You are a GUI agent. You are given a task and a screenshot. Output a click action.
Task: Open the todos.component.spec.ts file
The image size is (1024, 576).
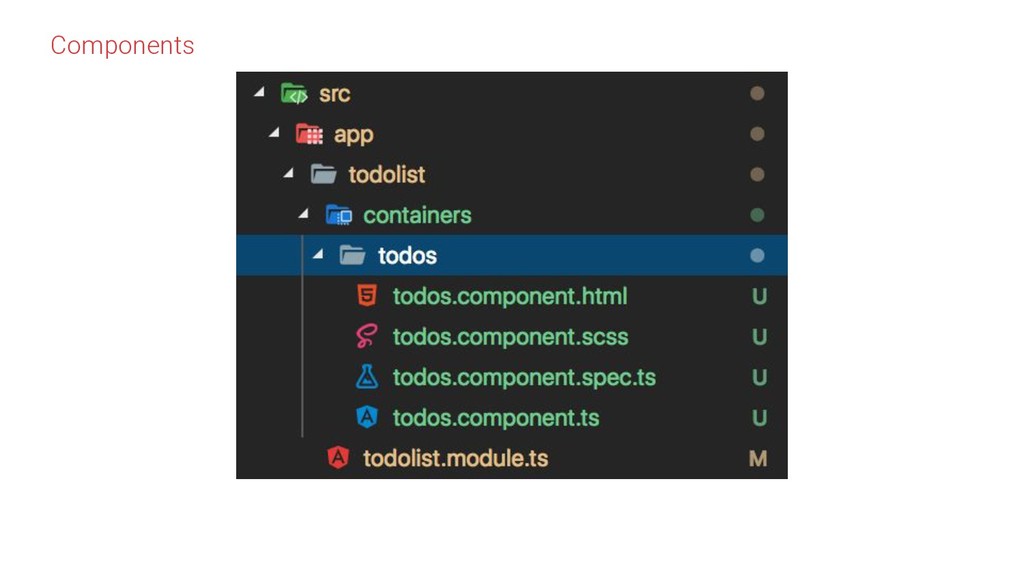[524, 377]
